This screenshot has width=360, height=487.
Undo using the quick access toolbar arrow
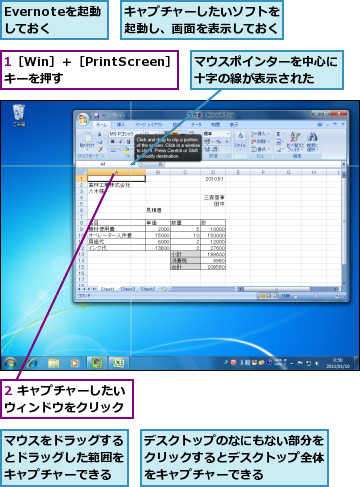pyautogui.click(x=104, y=116)
